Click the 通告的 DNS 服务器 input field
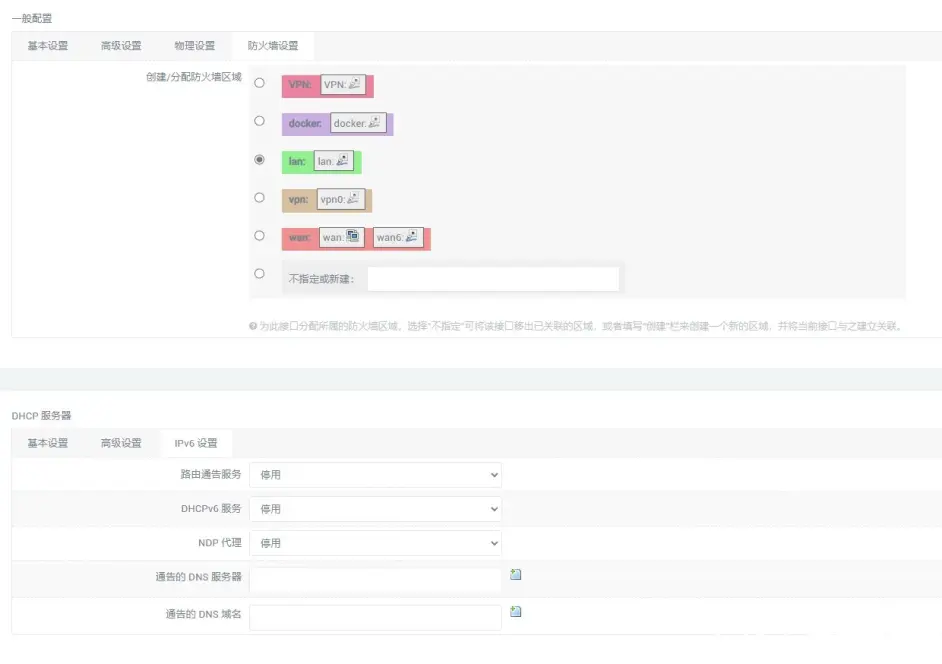Image resolution: width=942 pixels, height=664 pixels. click(375, 580)
